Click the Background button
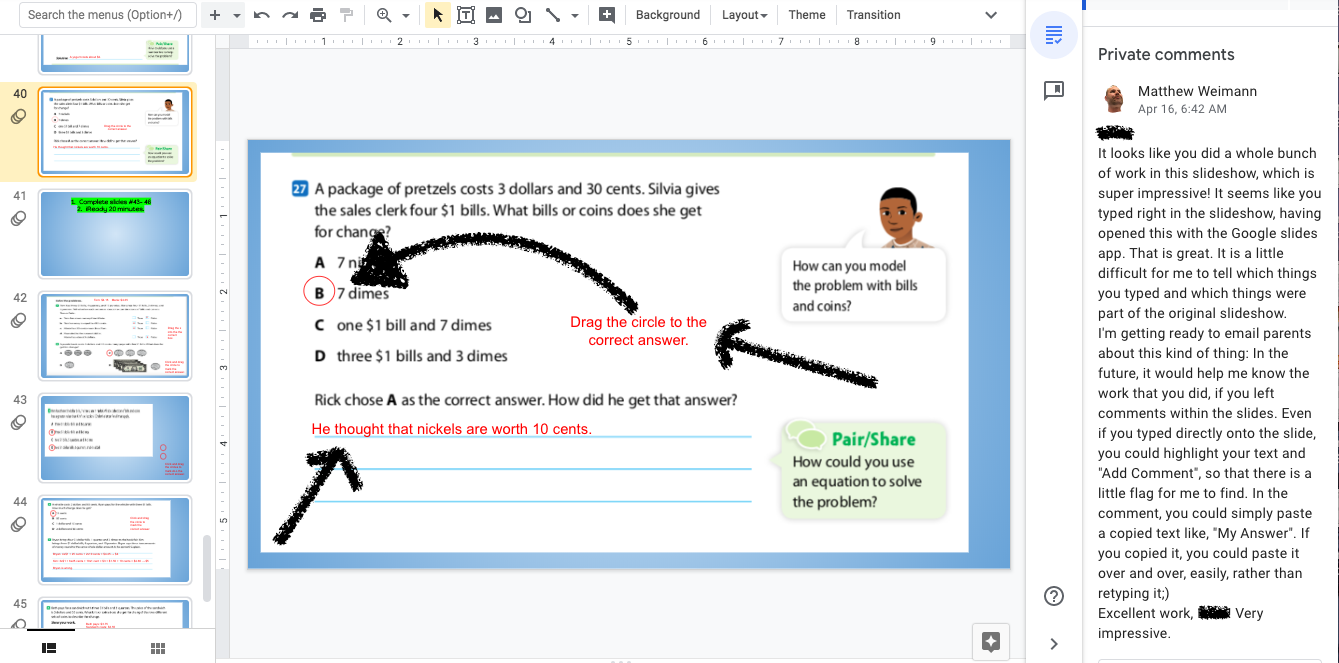This screenshot has width=1339, height=663. (x=667, y=15)
